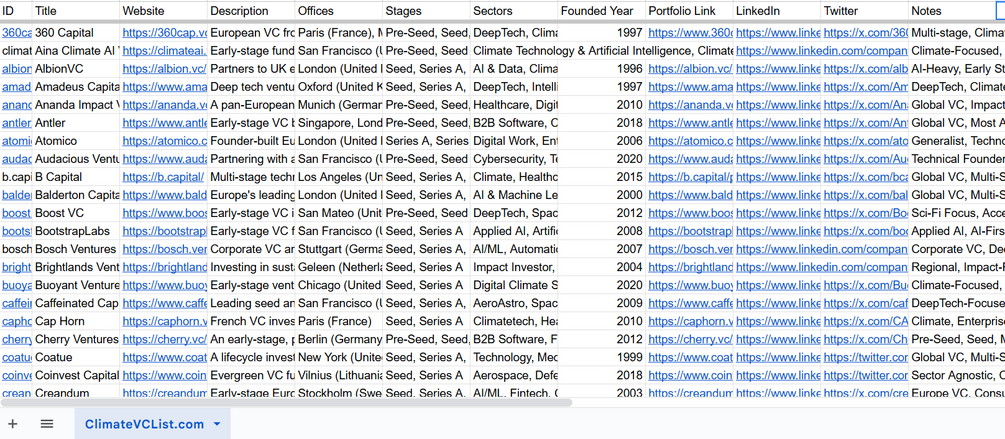Open the Boost VC ID link
This screenshot has height=439, width=1005.
(x=16, y=213)
